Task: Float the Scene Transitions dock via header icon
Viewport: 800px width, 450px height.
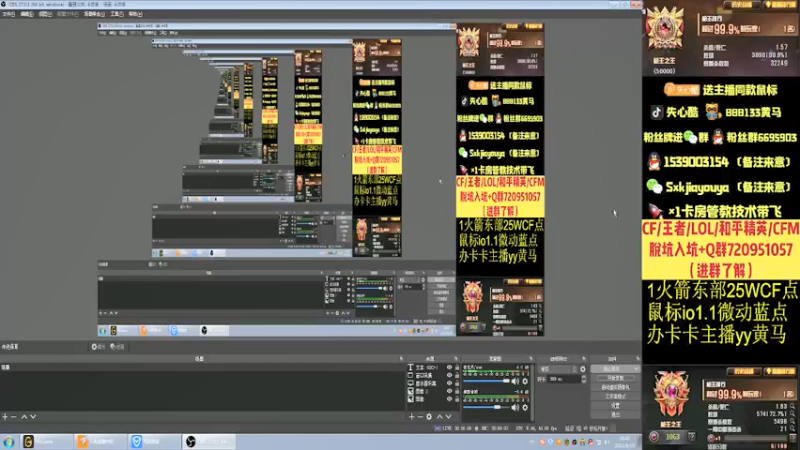Action: pos(584,358)
